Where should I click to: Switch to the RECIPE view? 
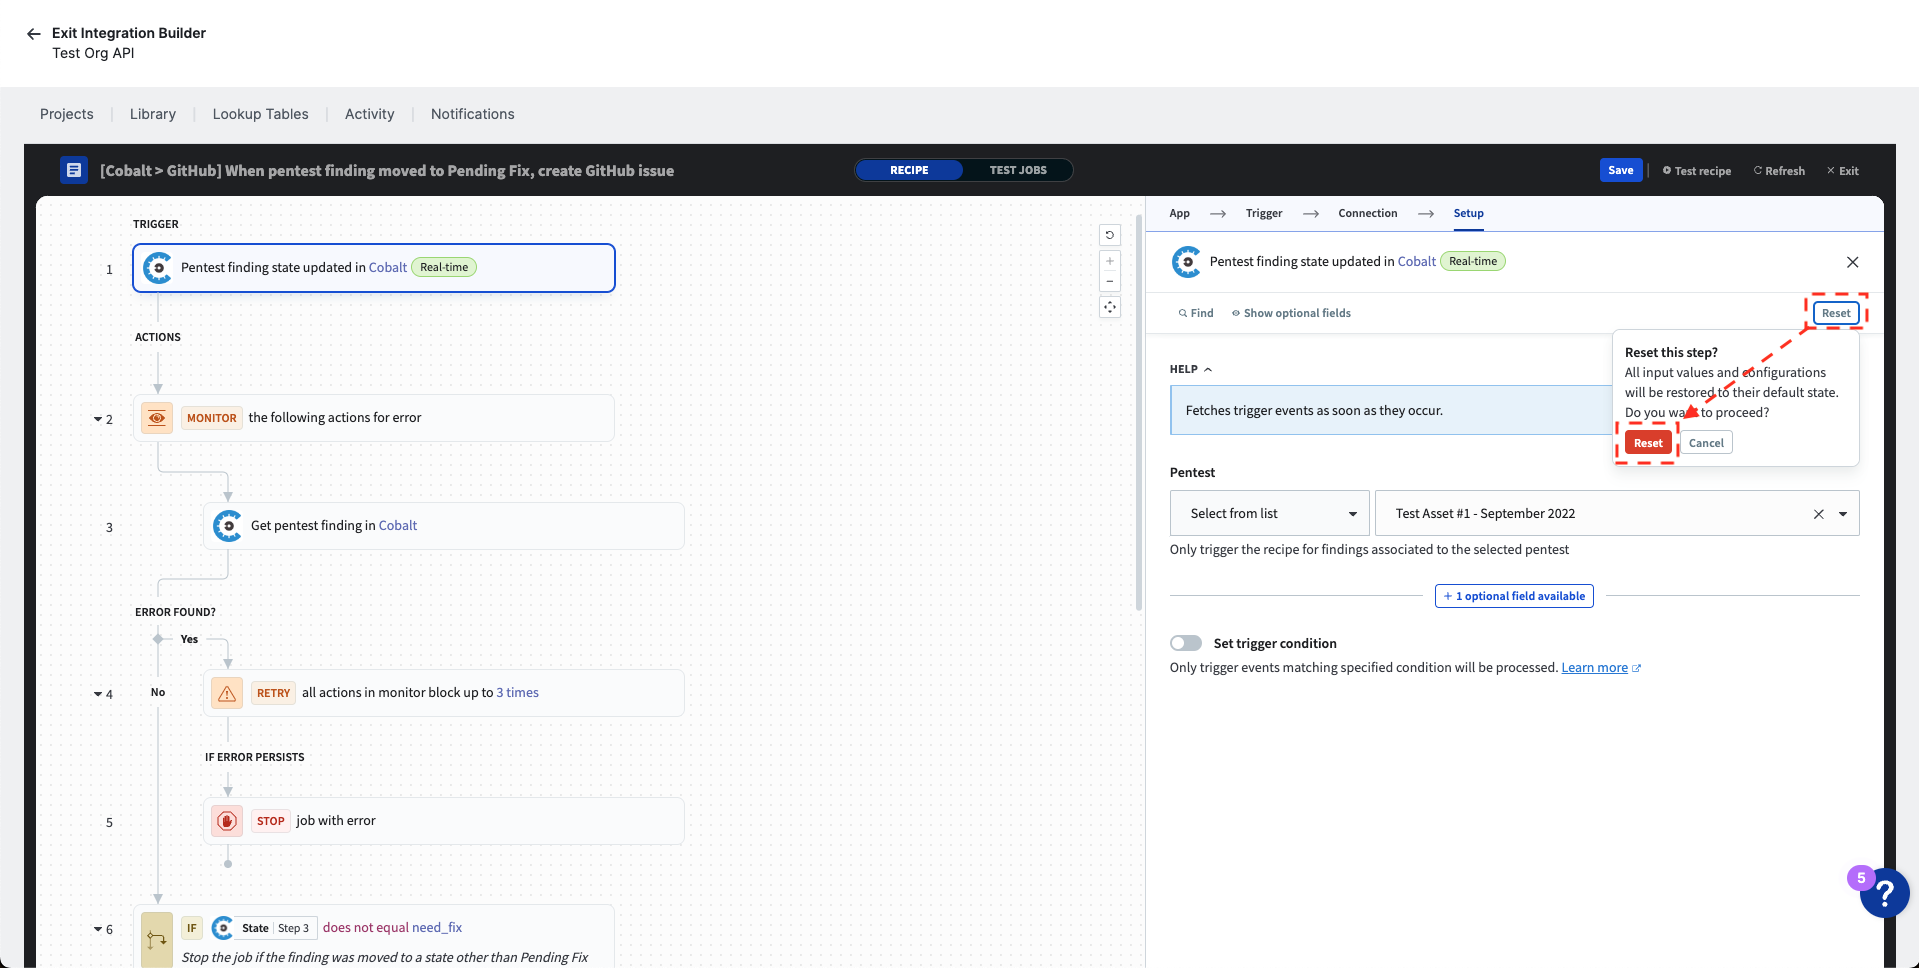pyautogui.click(x=909, y=170)
